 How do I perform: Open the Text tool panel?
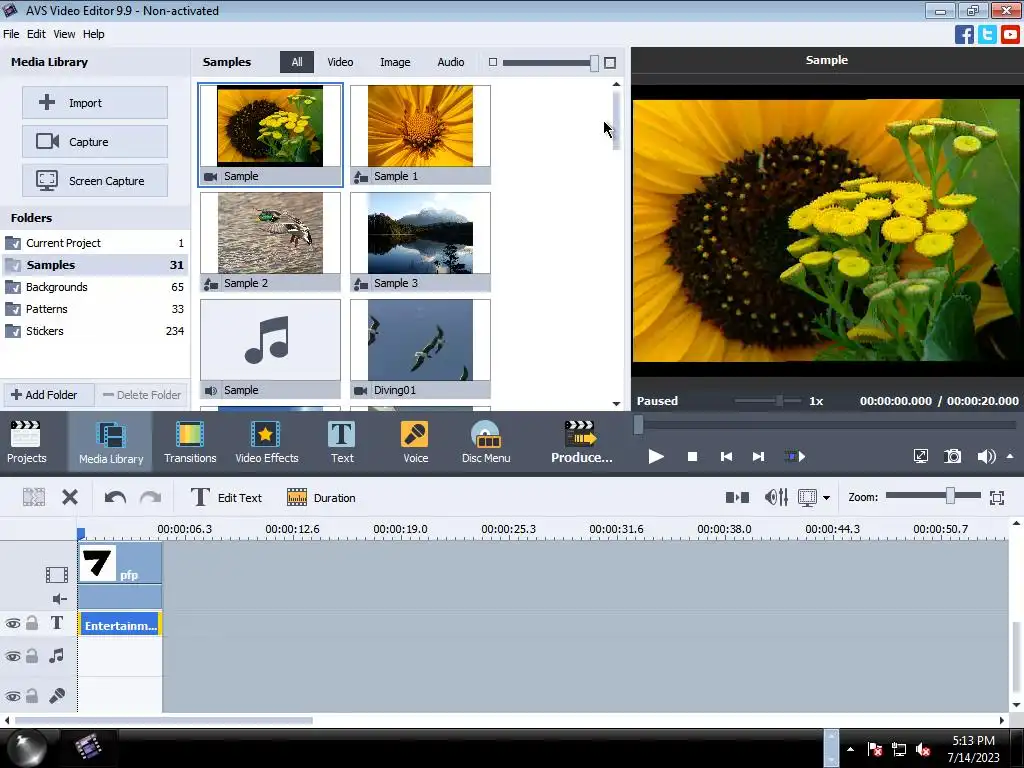342,442
